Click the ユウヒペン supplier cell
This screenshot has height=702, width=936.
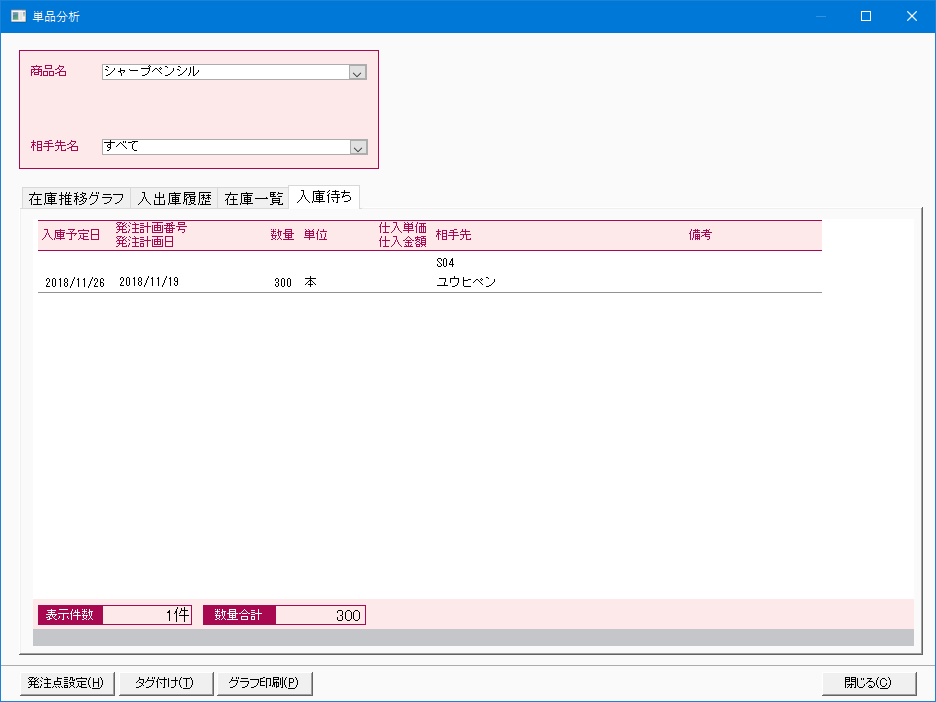(x=466, y=283)
